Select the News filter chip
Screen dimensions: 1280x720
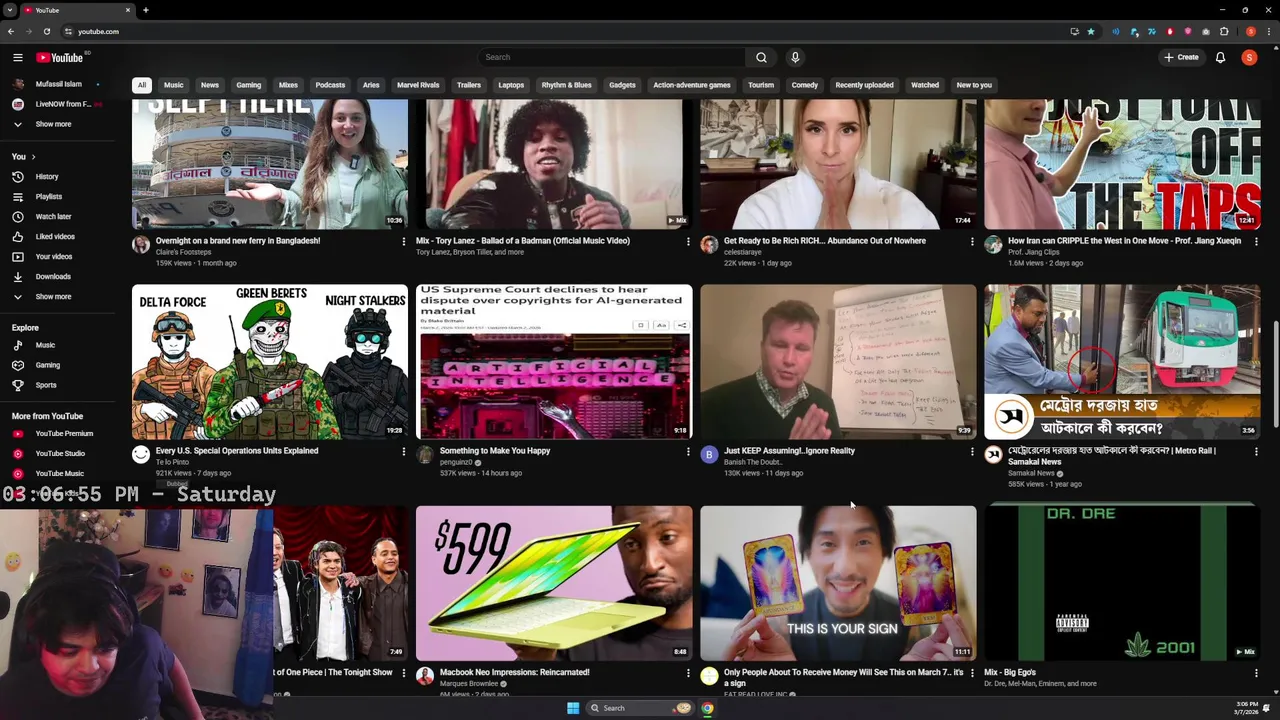pos(210,85)
